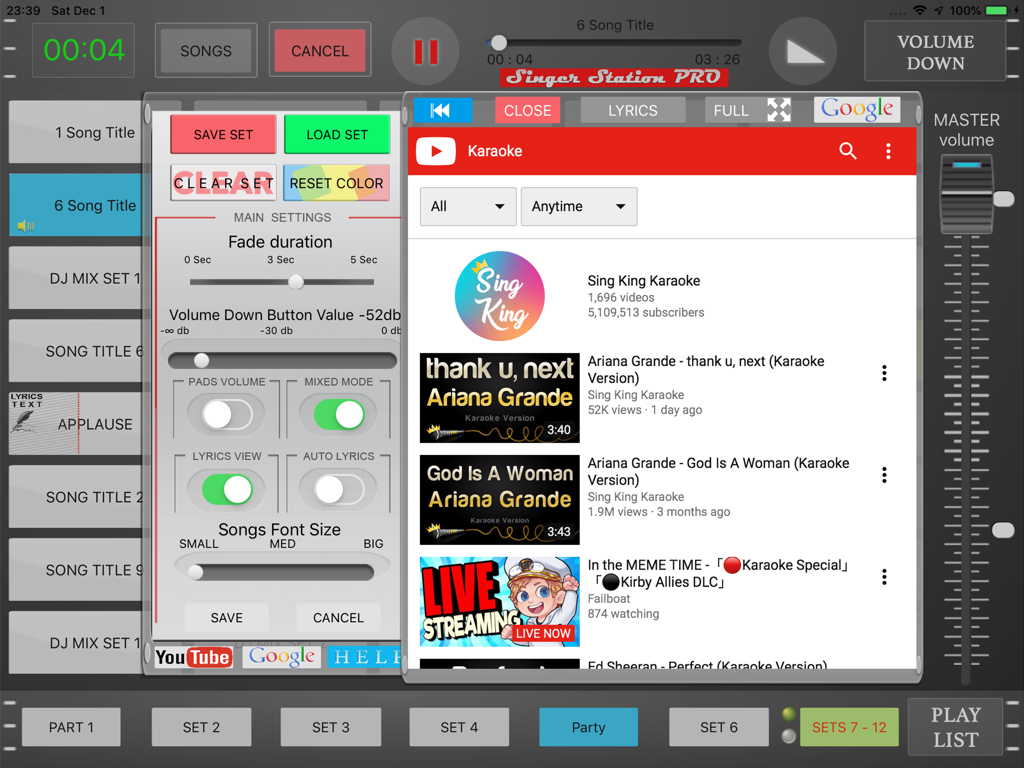Open the All filter dropdown
Image resolution: width=1024 pixels, height=768 pixels.
click(467, 206)
